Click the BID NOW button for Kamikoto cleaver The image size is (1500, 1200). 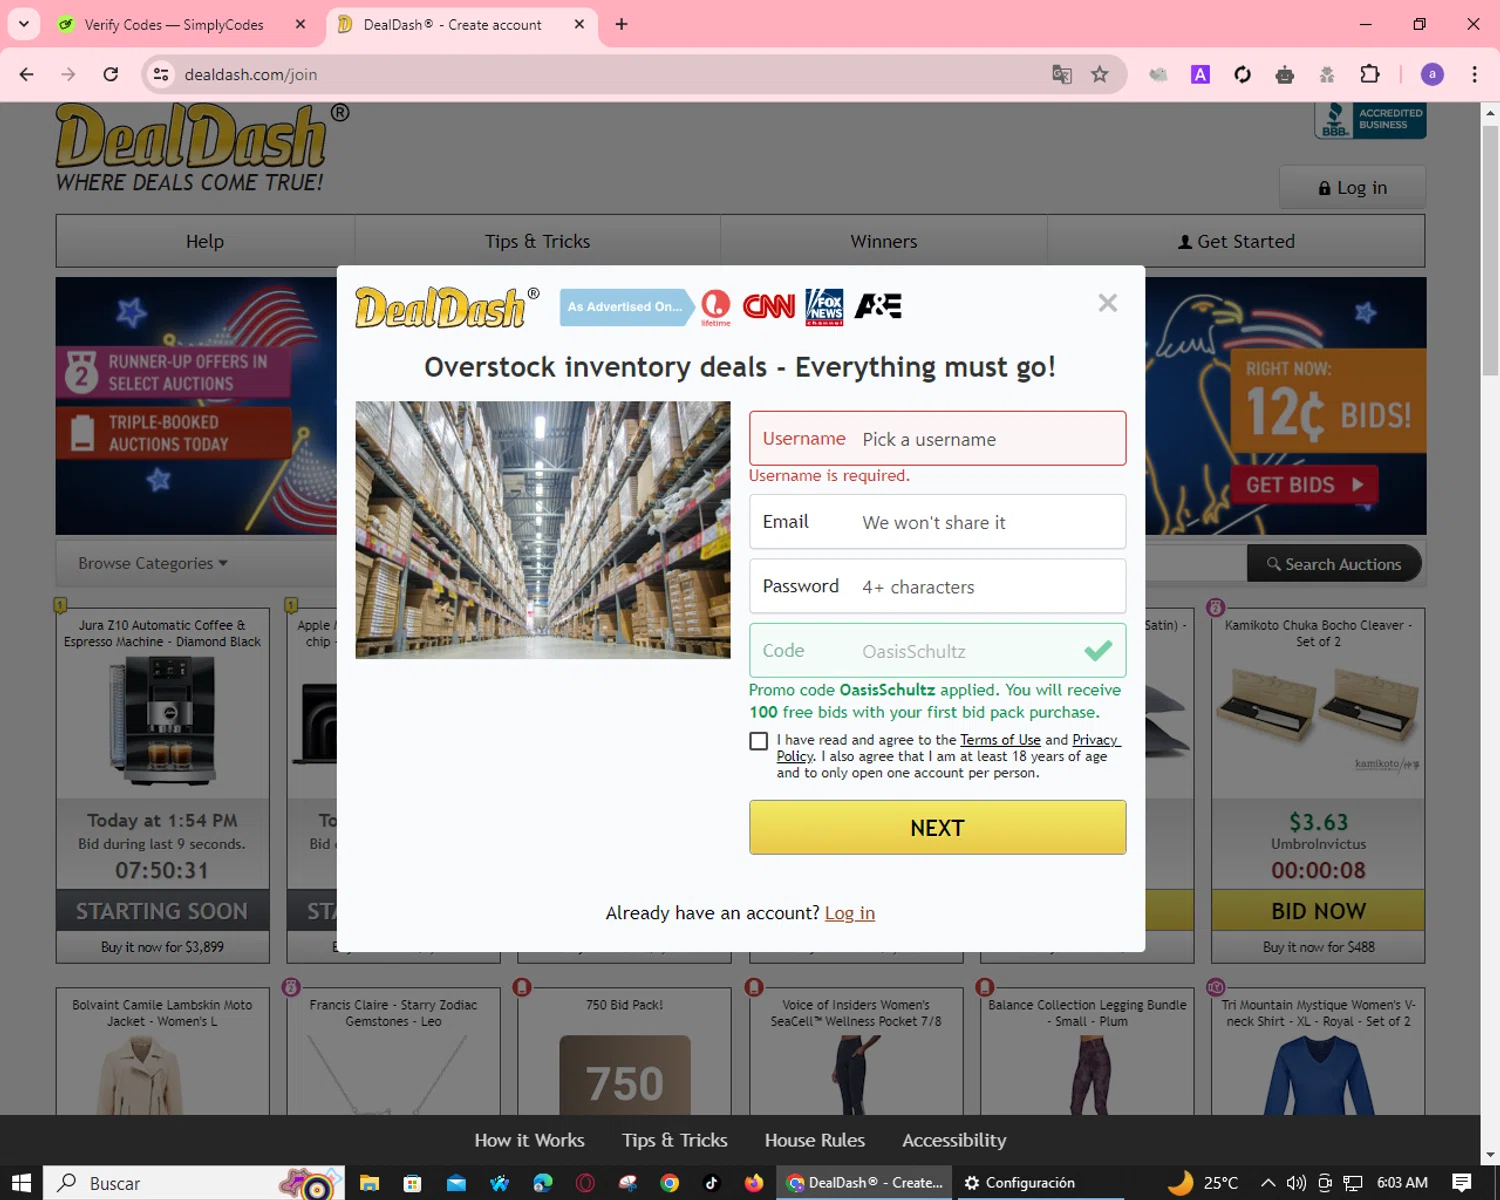[1318, 911]
